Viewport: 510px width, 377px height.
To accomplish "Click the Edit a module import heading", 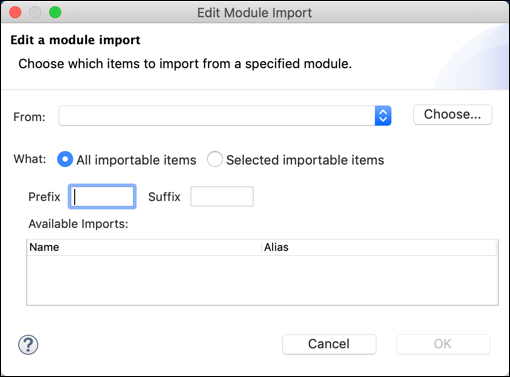I will 75,40.
